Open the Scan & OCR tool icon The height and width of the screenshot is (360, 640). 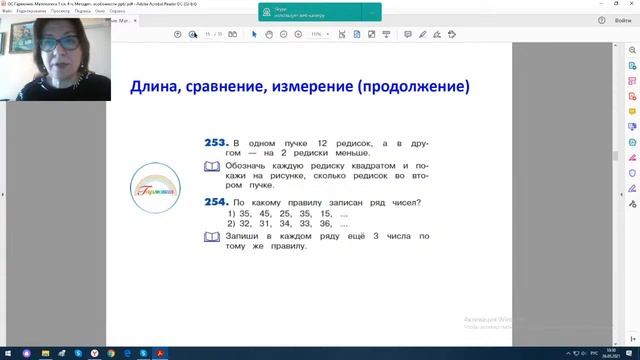click(x=632, y=142)
